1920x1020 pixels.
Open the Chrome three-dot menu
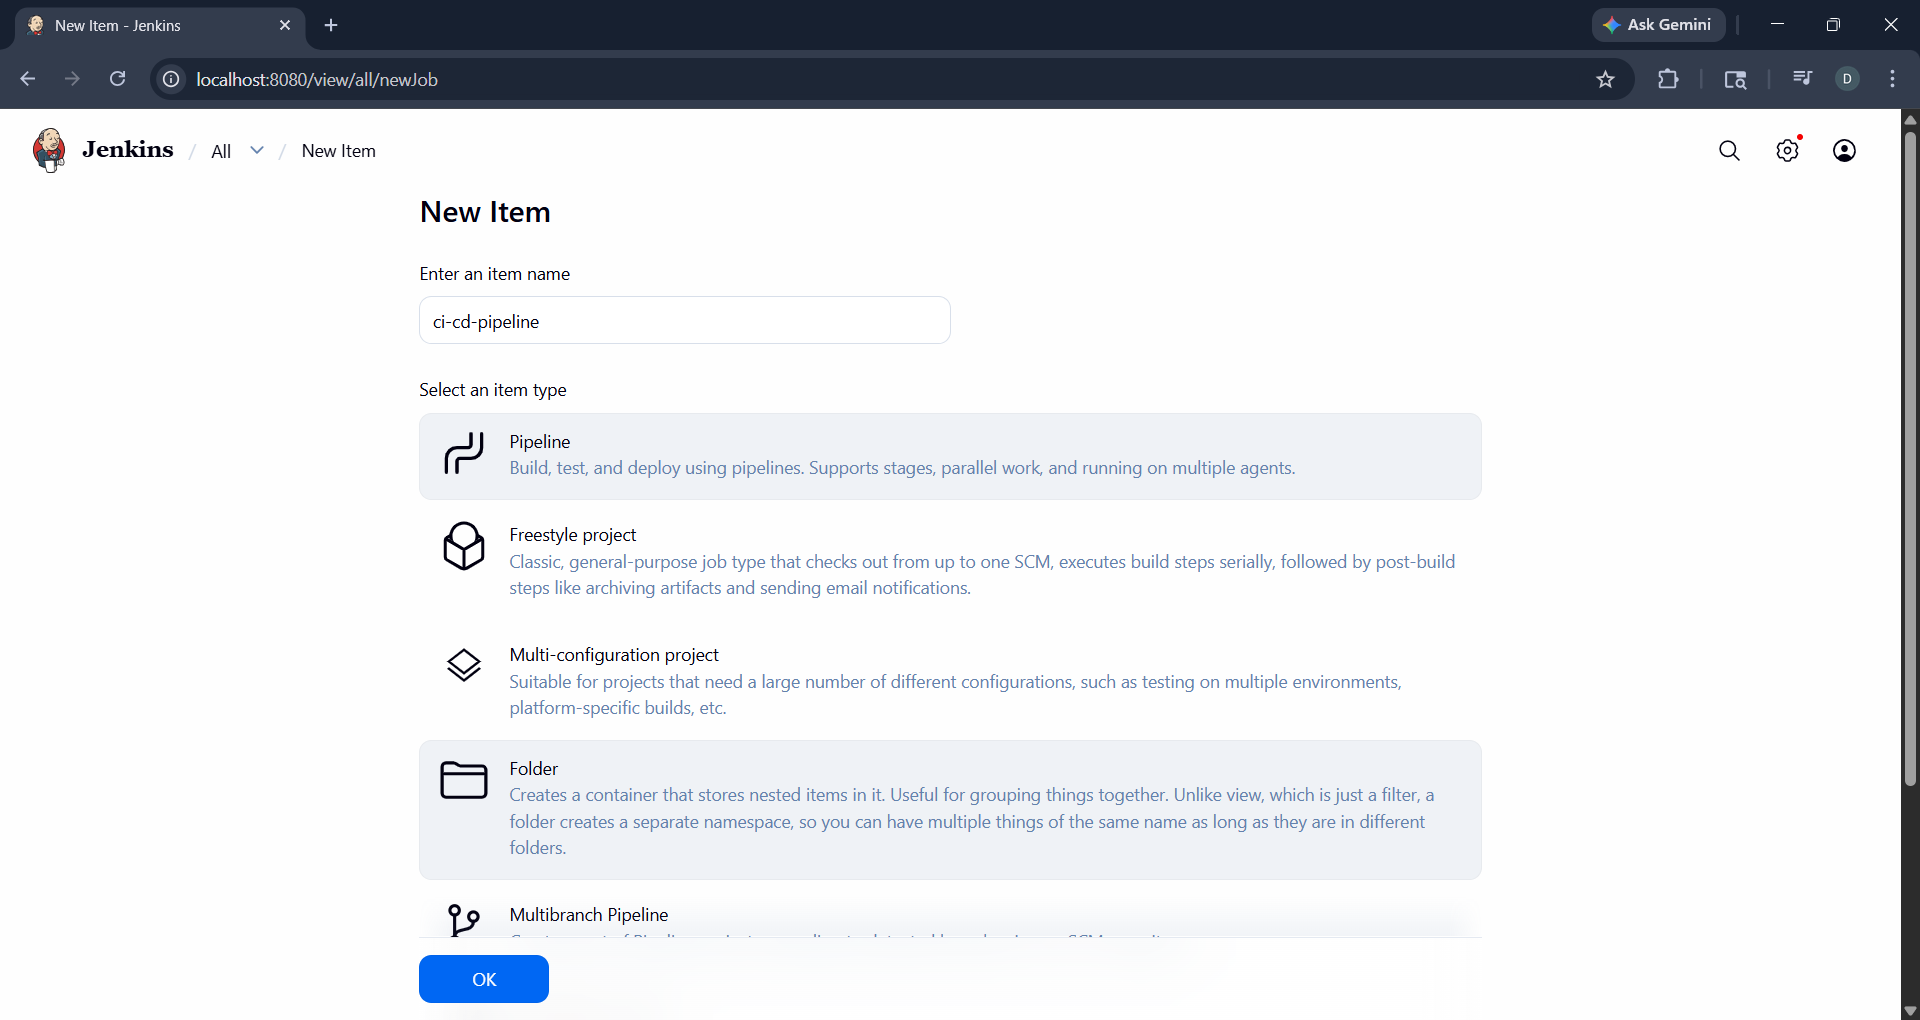(x=1892, y=79)
